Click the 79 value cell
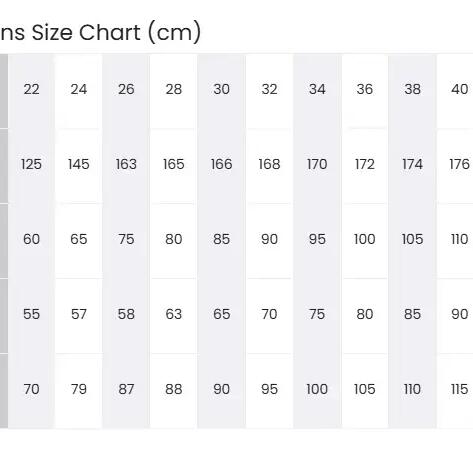Image resolution: width=473 pixels, height=473 pixels. (x=78, y=390)
